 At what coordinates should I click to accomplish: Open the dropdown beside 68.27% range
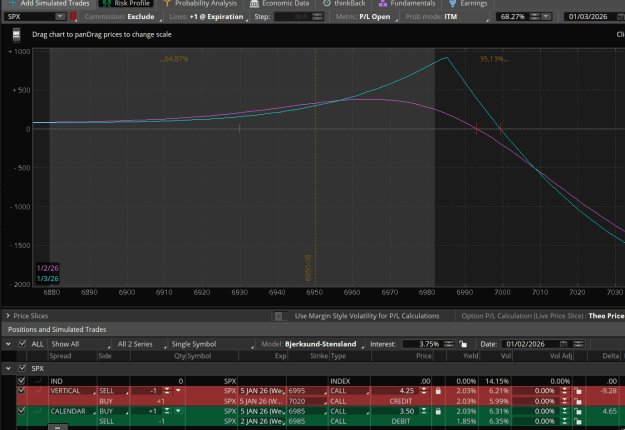click(546, 17)
